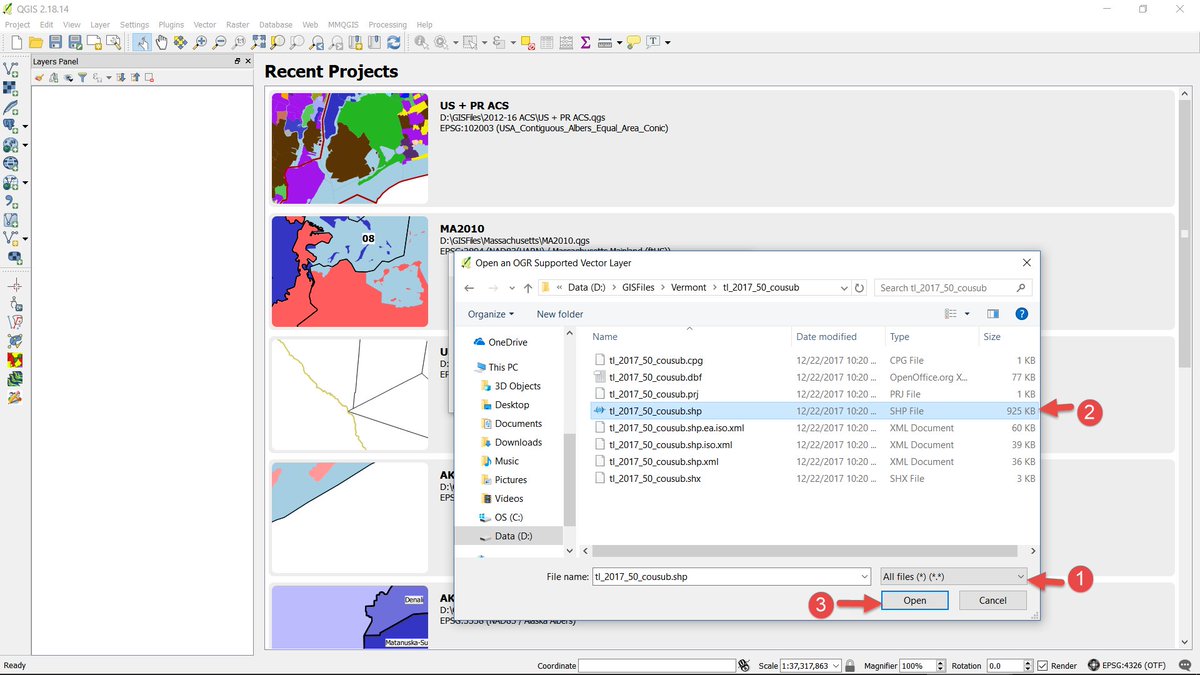Open the attribute table icon
1200x675 pixels.
click(x=546, y=42)
